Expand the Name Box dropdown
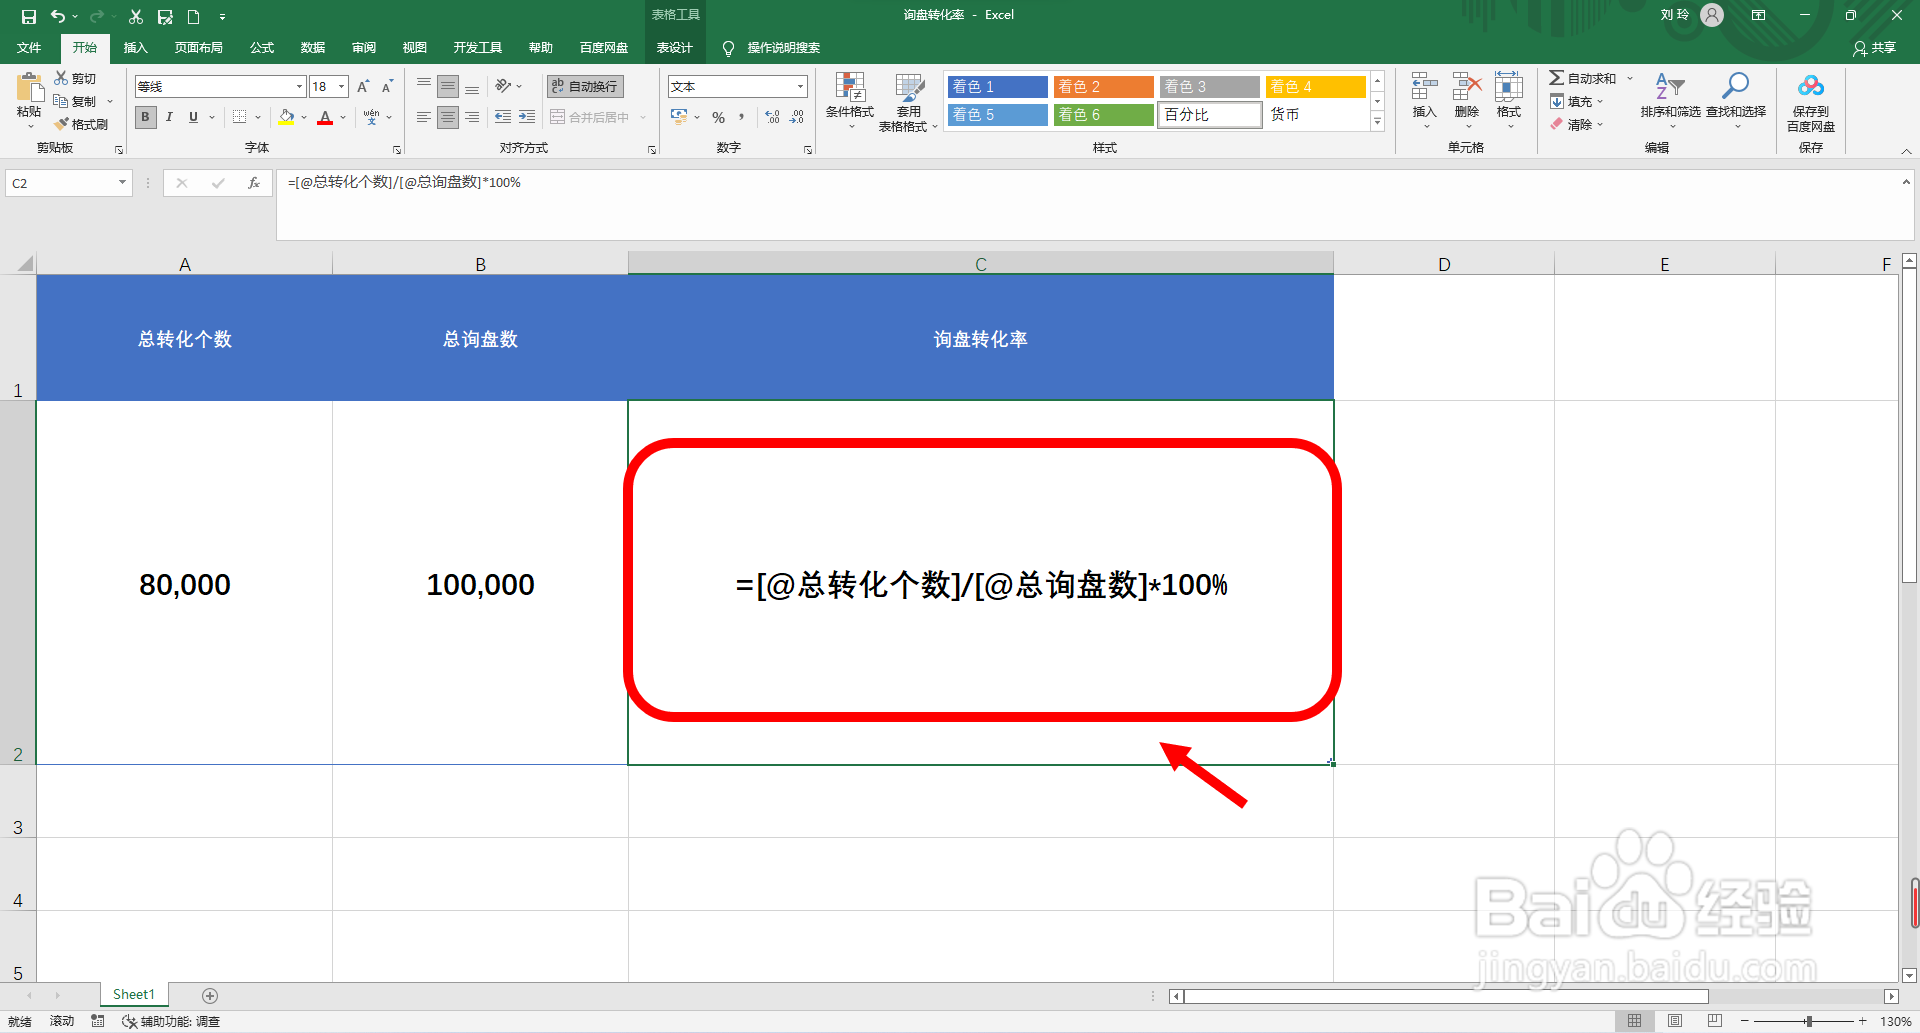Viewport: 1920px width, 1033px height. tap(122, 183)
